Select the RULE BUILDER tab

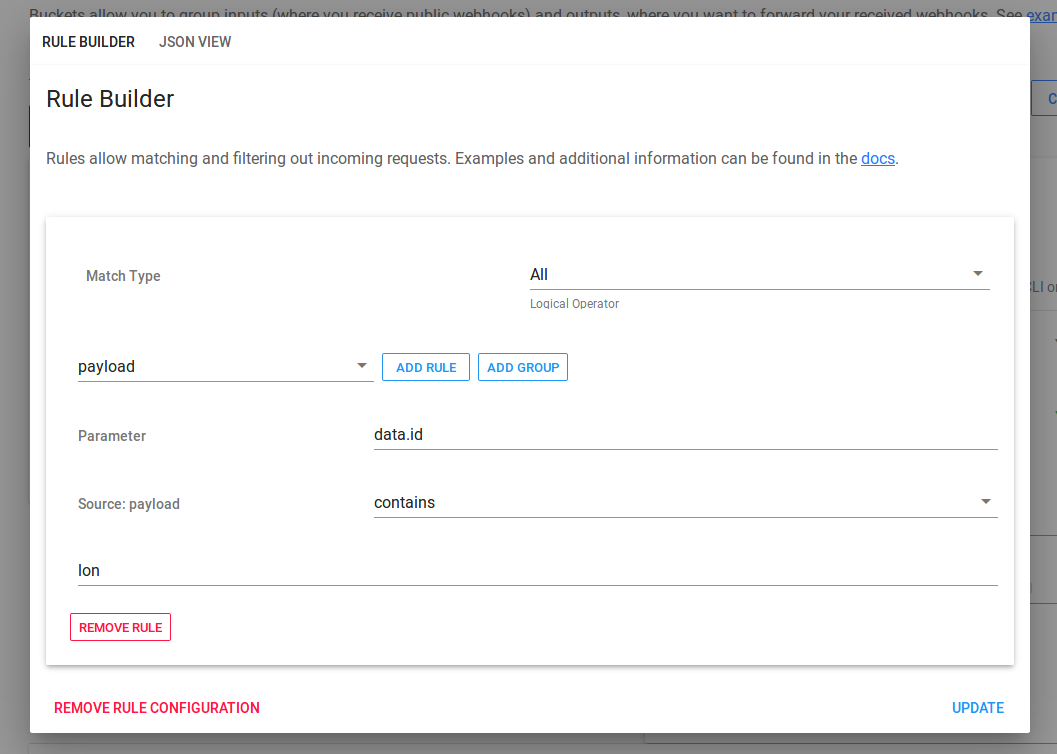click(x=88, y=41)
